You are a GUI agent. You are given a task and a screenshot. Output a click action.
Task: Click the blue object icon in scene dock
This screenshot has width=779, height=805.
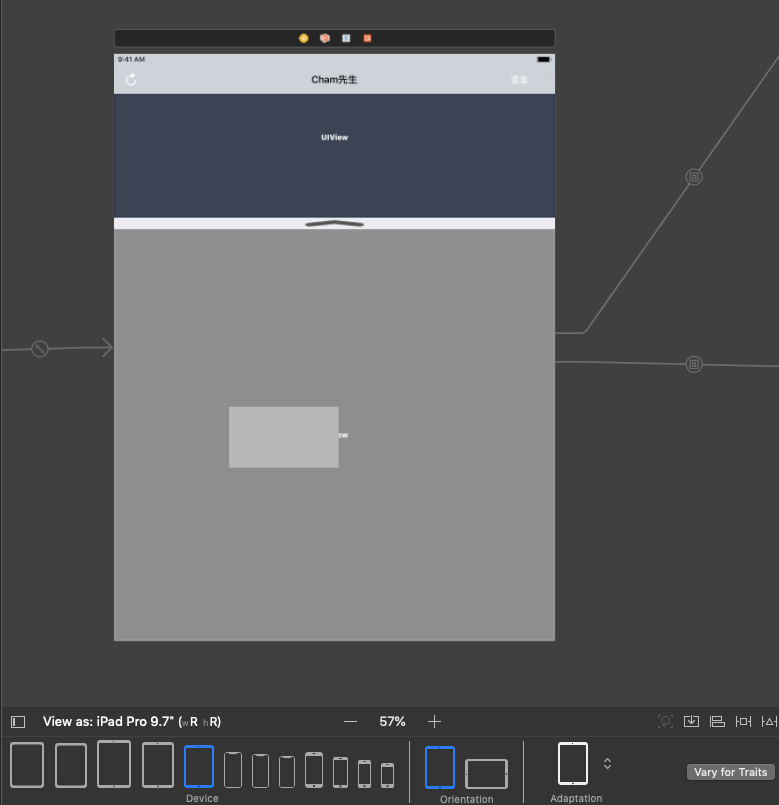click(346, 38)
